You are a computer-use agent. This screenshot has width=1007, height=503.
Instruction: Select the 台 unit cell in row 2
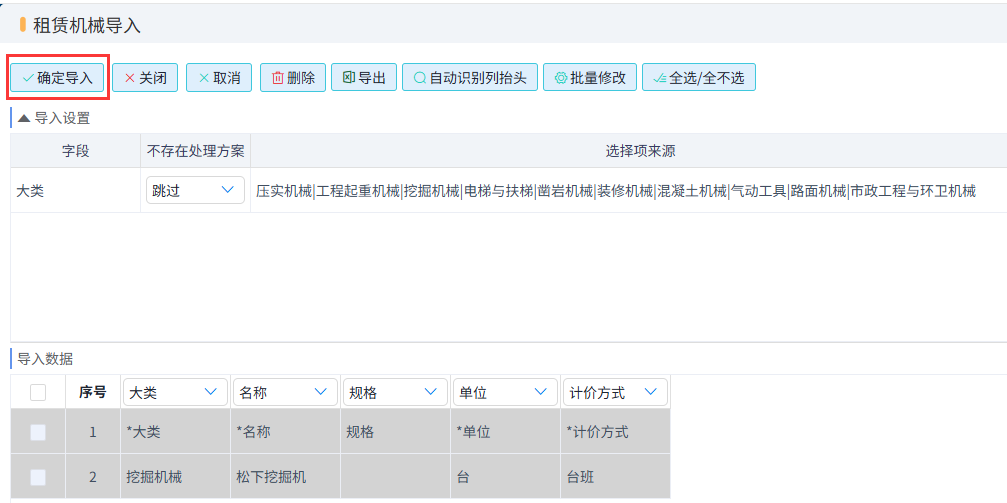click(505, 477)
